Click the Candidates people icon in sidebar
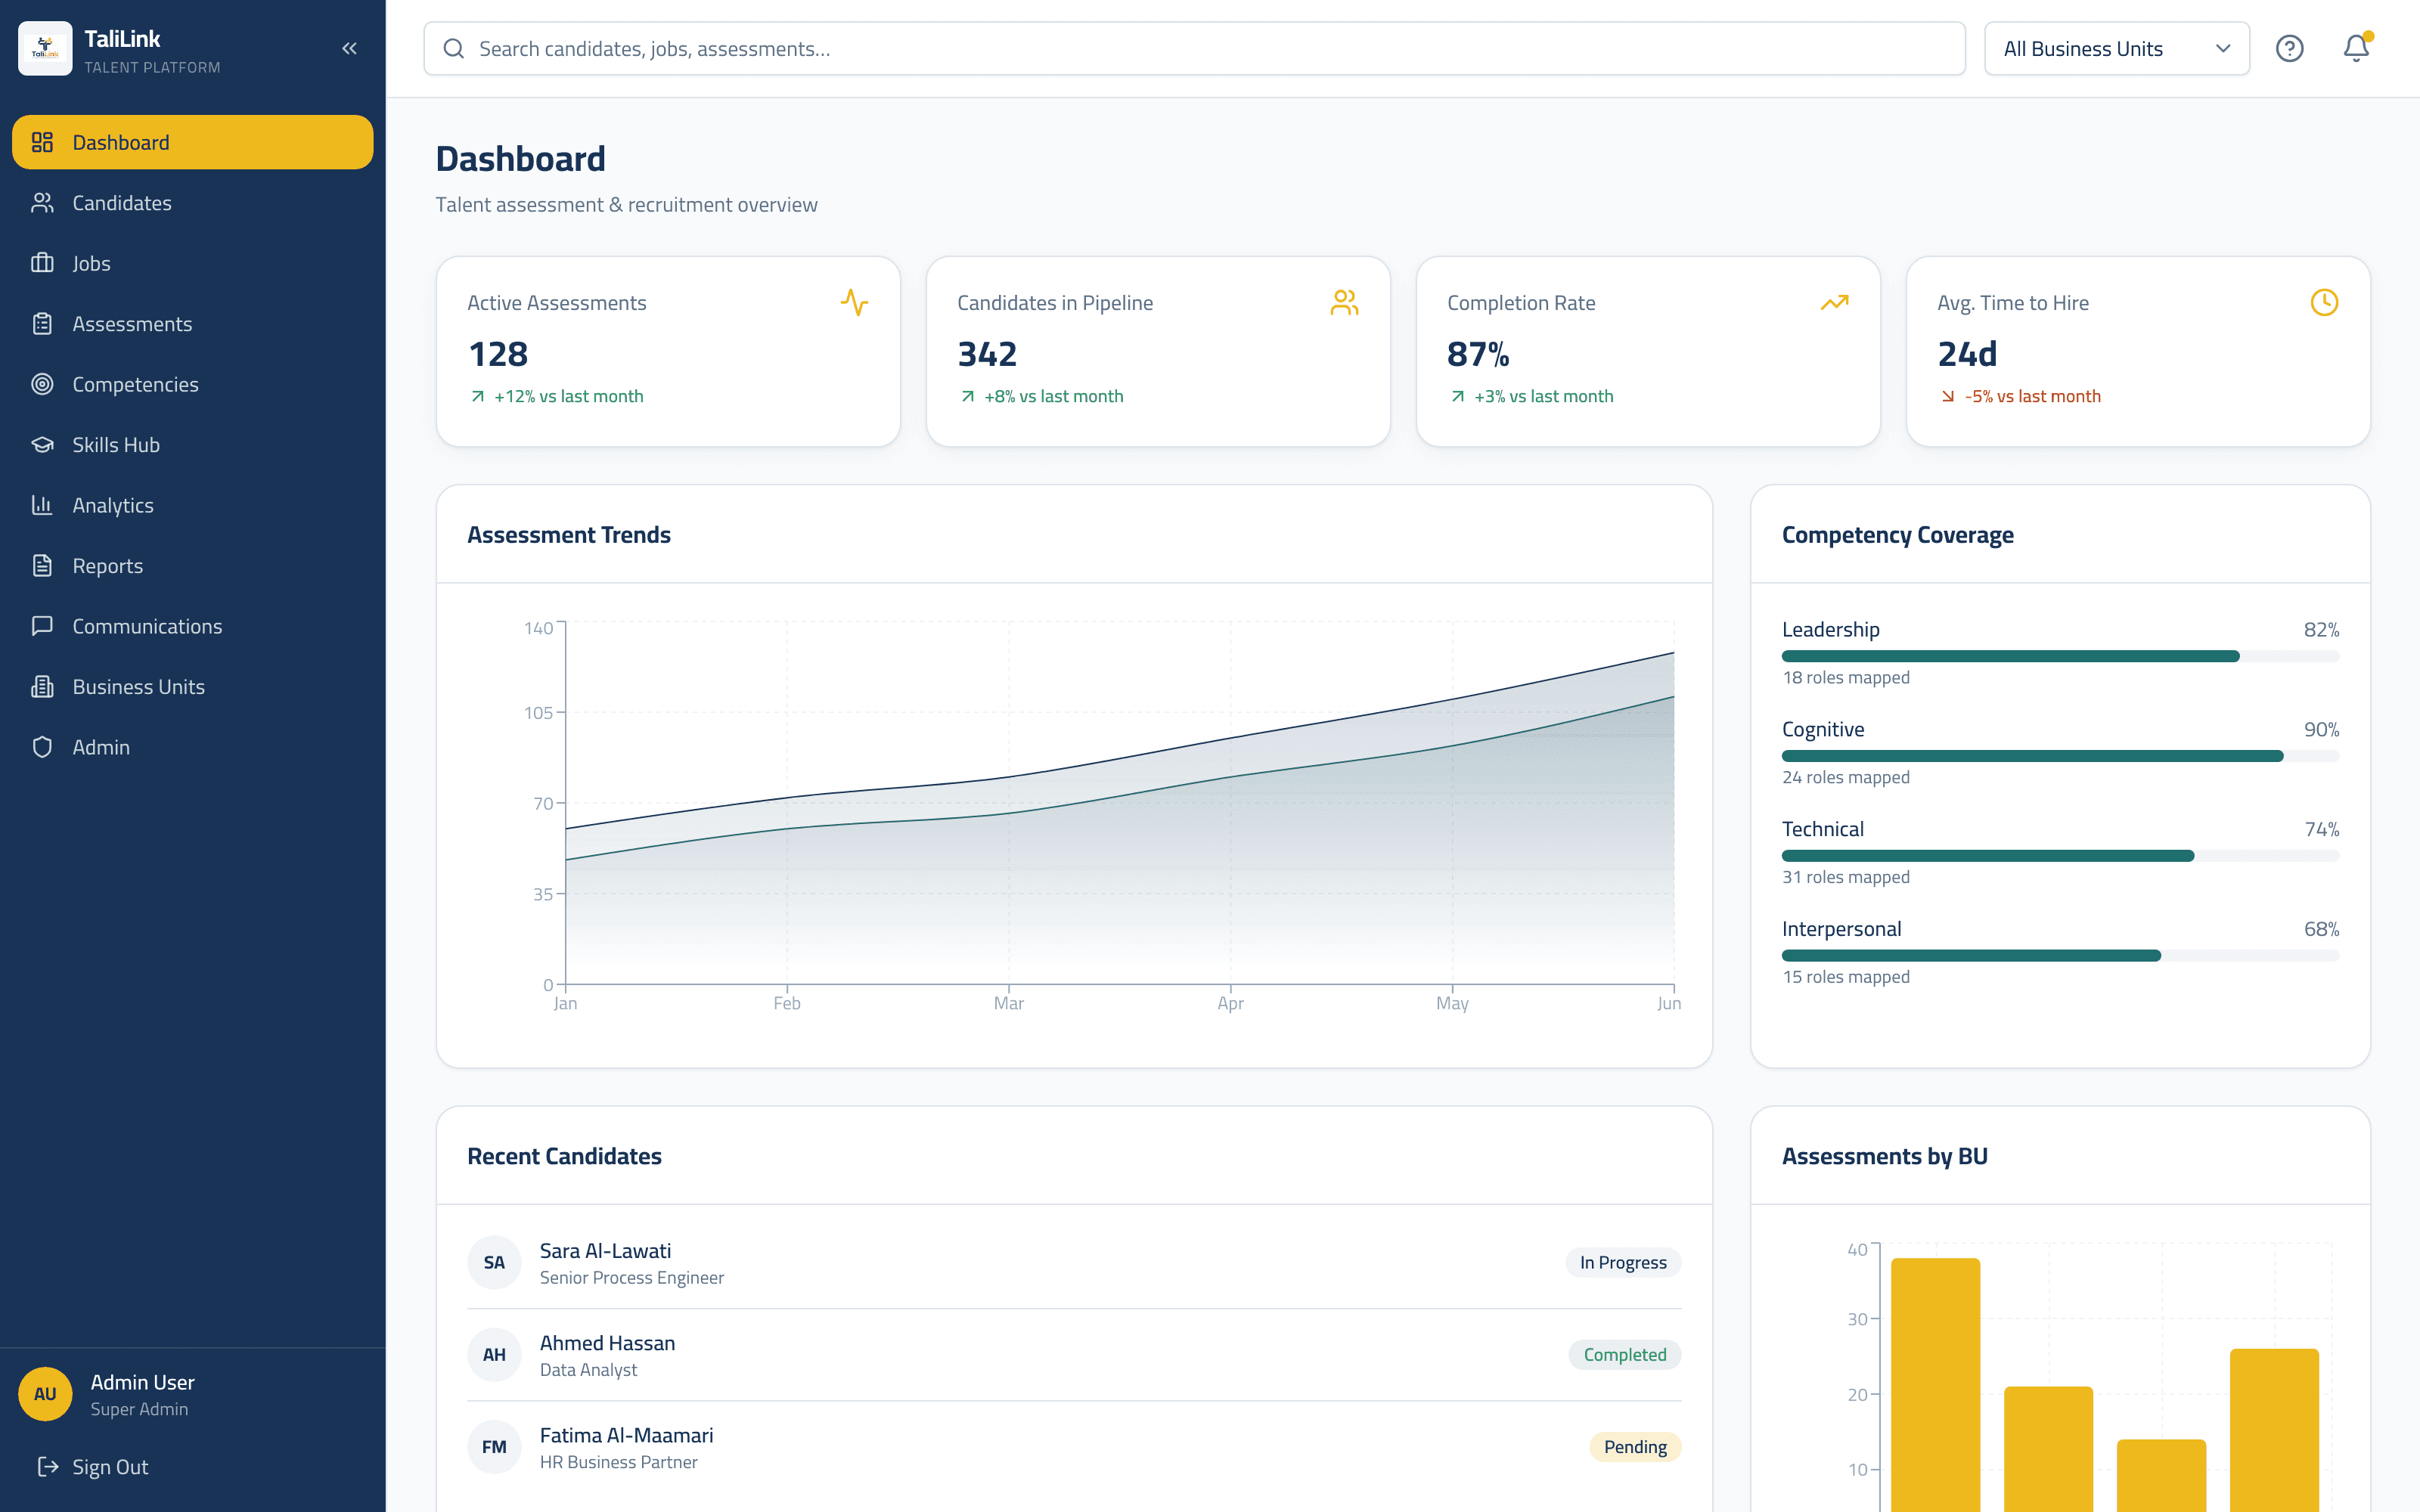 coord(42,203)
